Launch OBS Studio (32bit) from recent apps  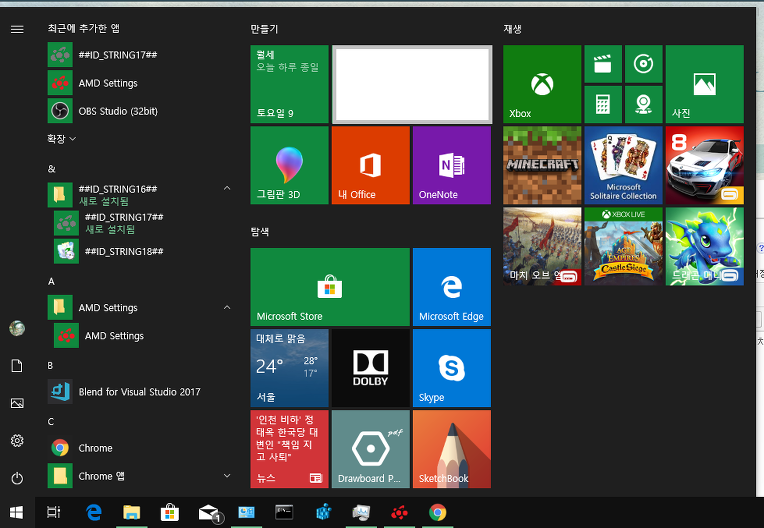139,111
